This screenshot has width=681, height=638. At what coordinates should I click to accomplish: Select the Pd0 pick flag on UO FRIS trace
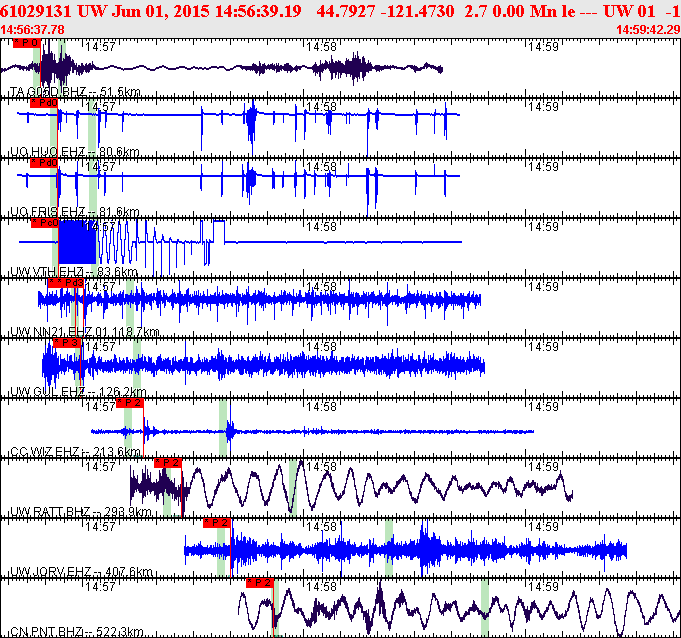tap(44, 163)
